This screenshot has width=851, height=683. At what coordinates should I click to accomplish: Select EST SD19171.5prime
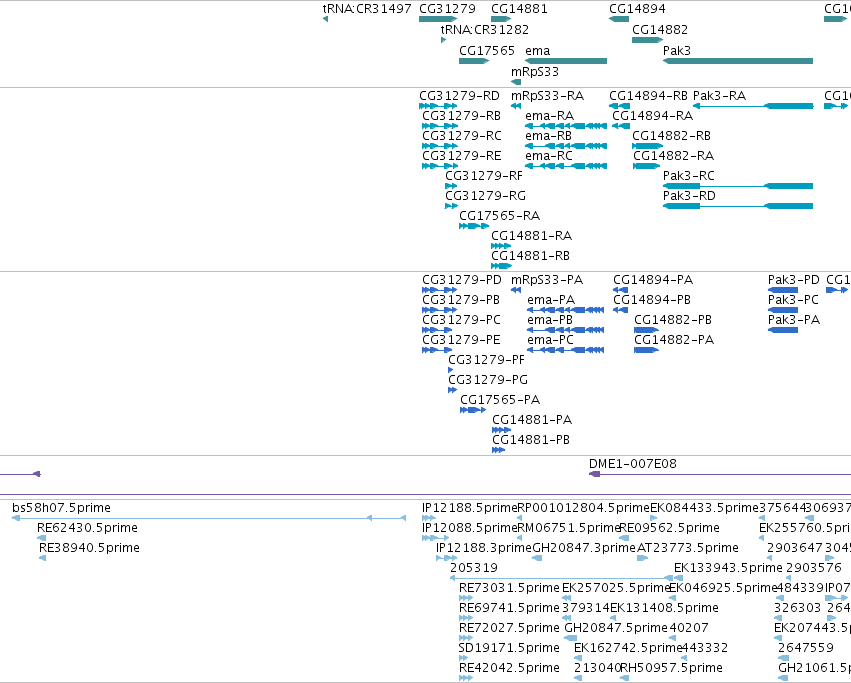coord(509,648)
